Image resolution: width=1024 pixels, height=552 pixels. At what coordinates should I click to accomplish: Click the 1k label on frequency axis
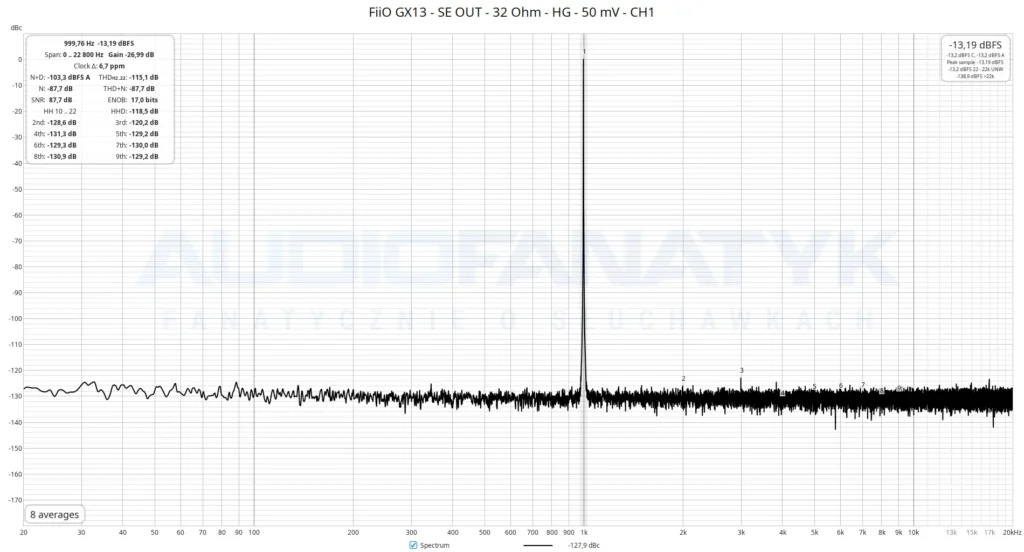[x=584, y=532]
